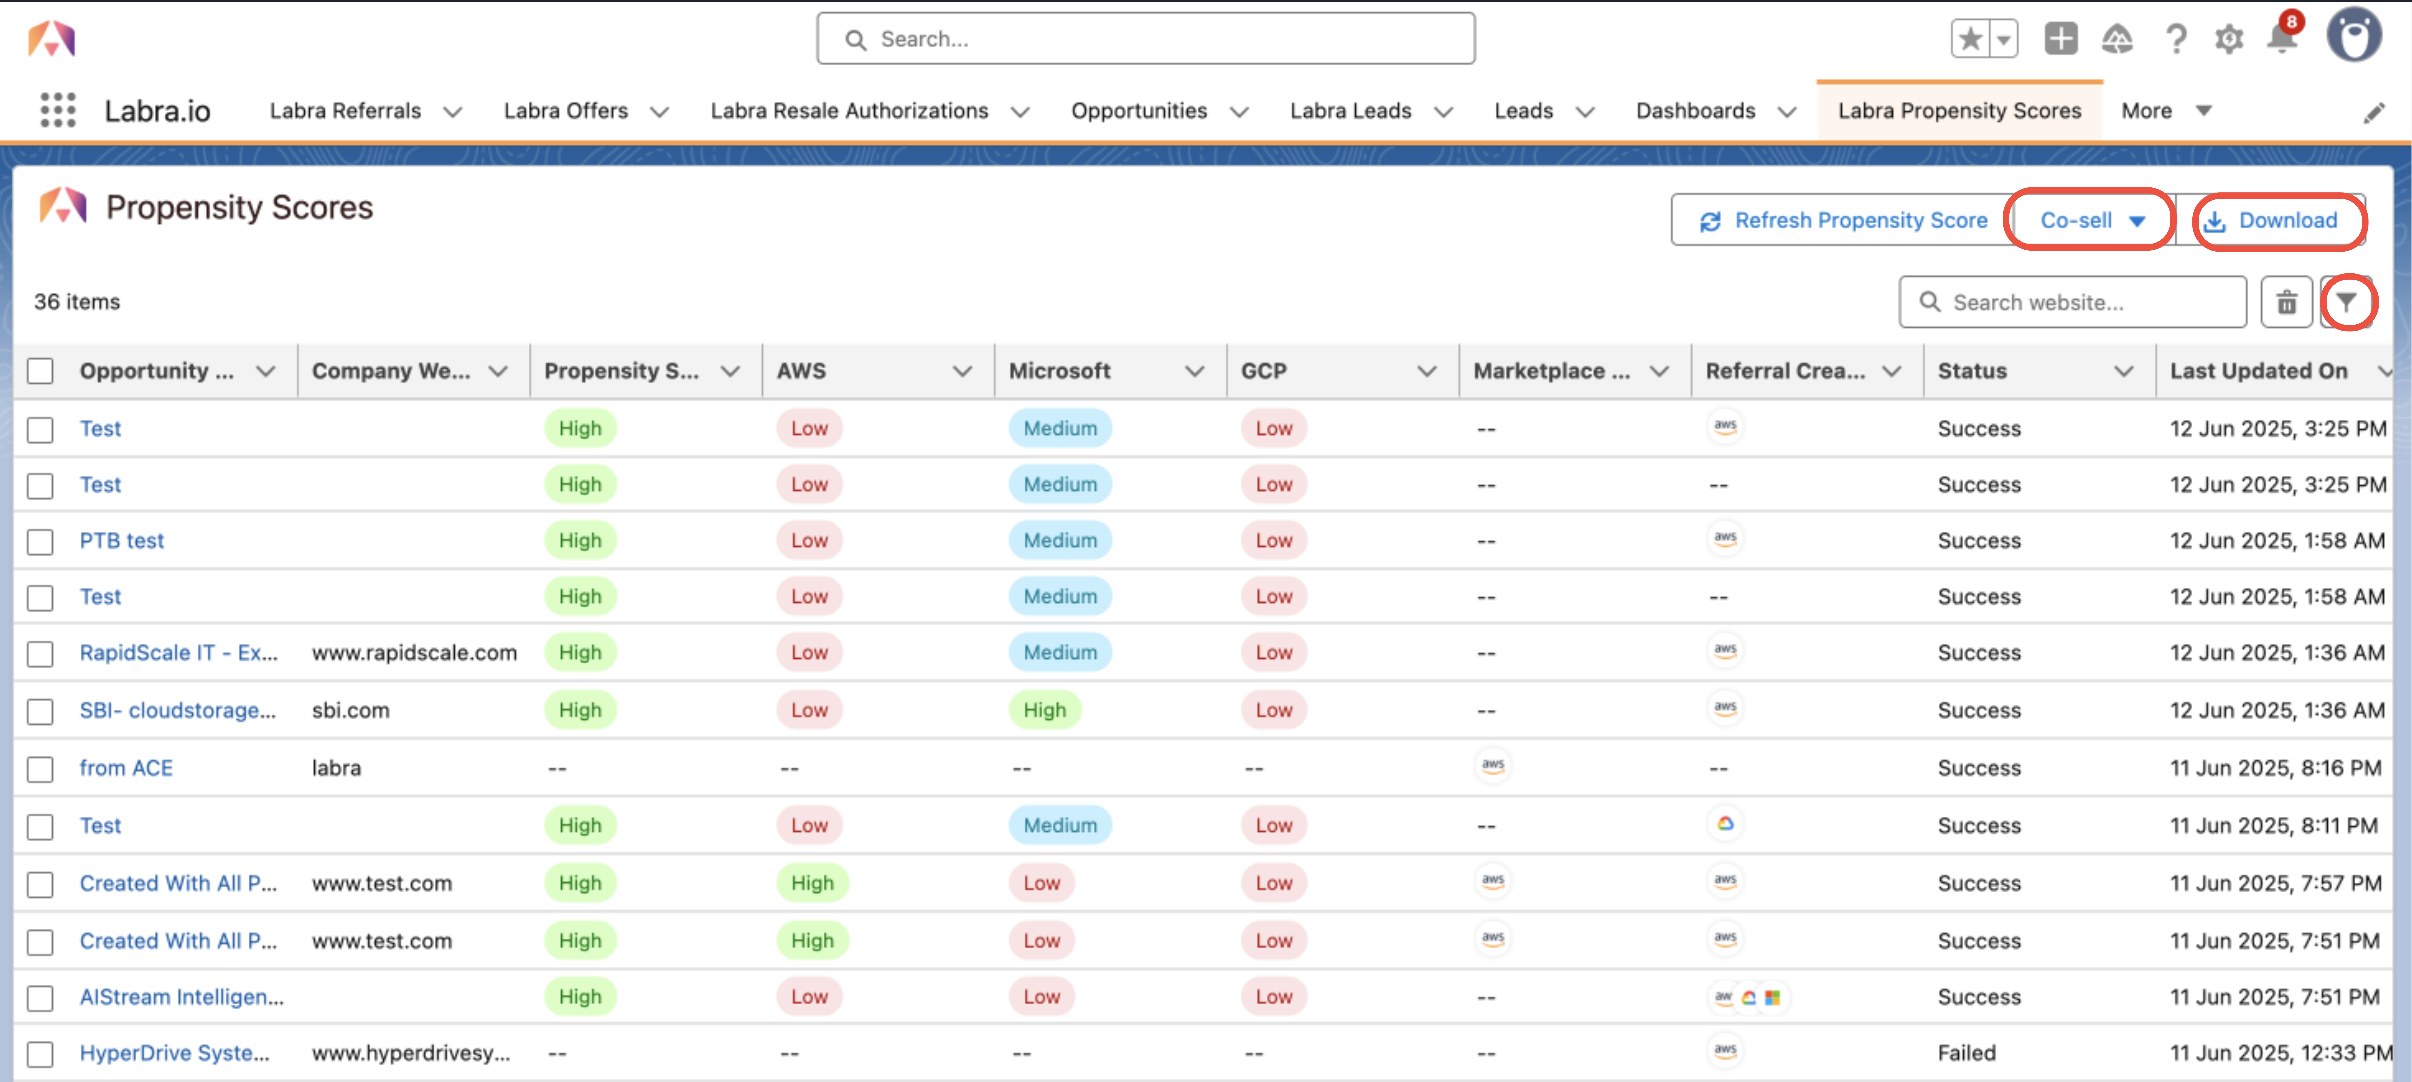
Task: Click the edit navigation pencil icon
Action: click(2374, 113)
